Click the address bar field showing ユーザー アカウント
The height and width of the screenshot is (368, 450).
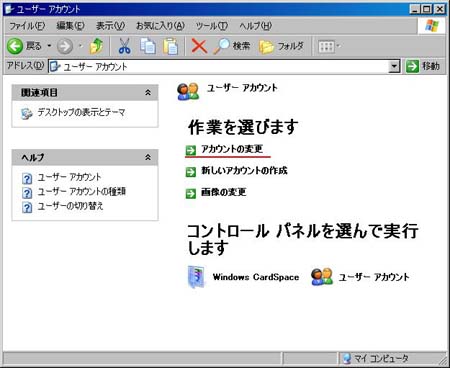tap(219, 67)
